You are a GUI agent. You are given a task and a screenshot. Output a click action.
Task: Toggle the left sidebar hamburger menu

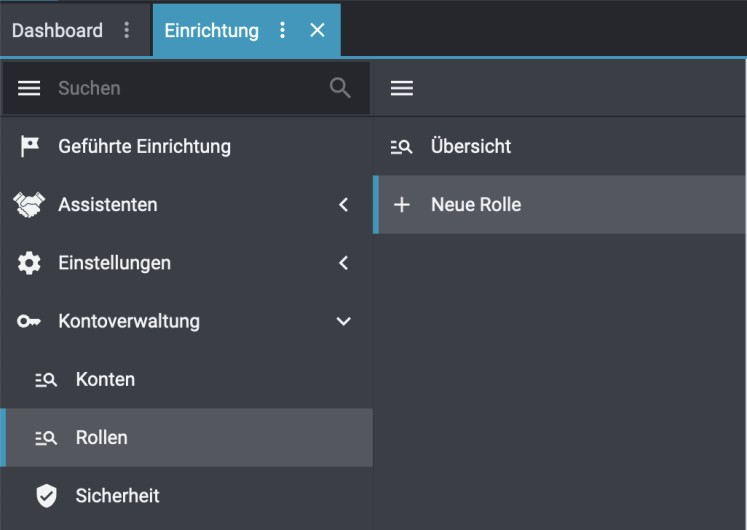tap(30, 88)
